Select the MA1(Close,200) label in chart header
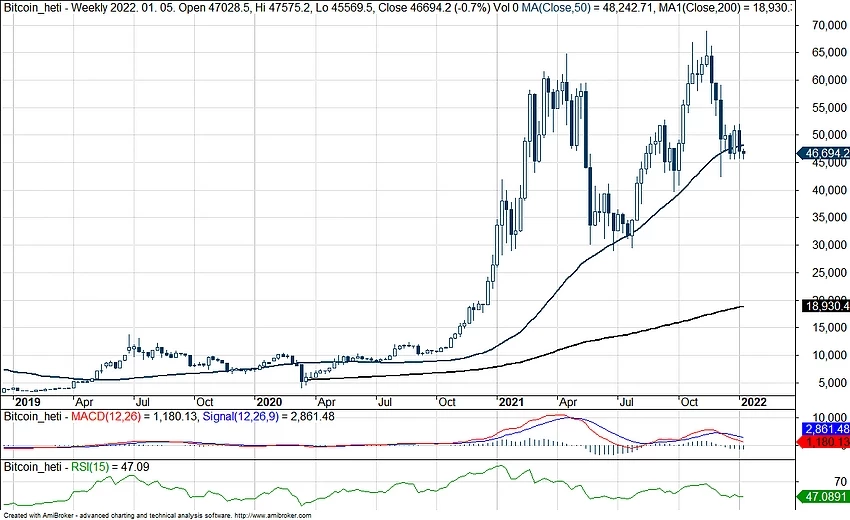850x520 pixels. pyautogui.click(x=771, y=9)
